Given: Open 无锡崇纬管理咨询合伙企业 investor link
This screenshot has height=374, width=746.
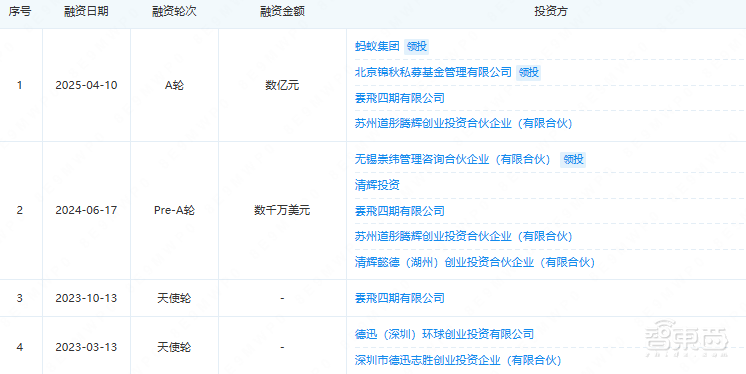Looking at the screenshot, I should point(452,159).
